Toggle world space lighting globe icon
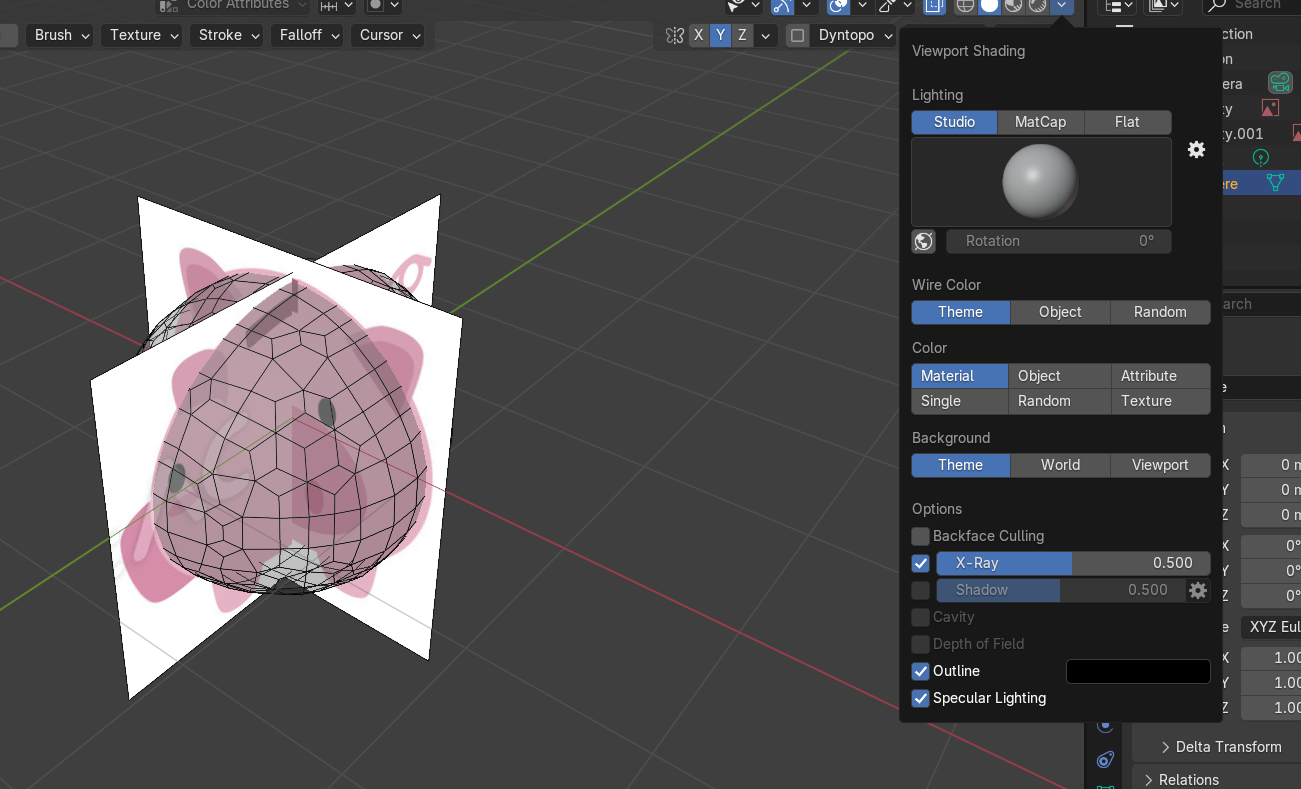This screenshot has width=1301, height=789. pyautogui.click(x=924, y=241)
